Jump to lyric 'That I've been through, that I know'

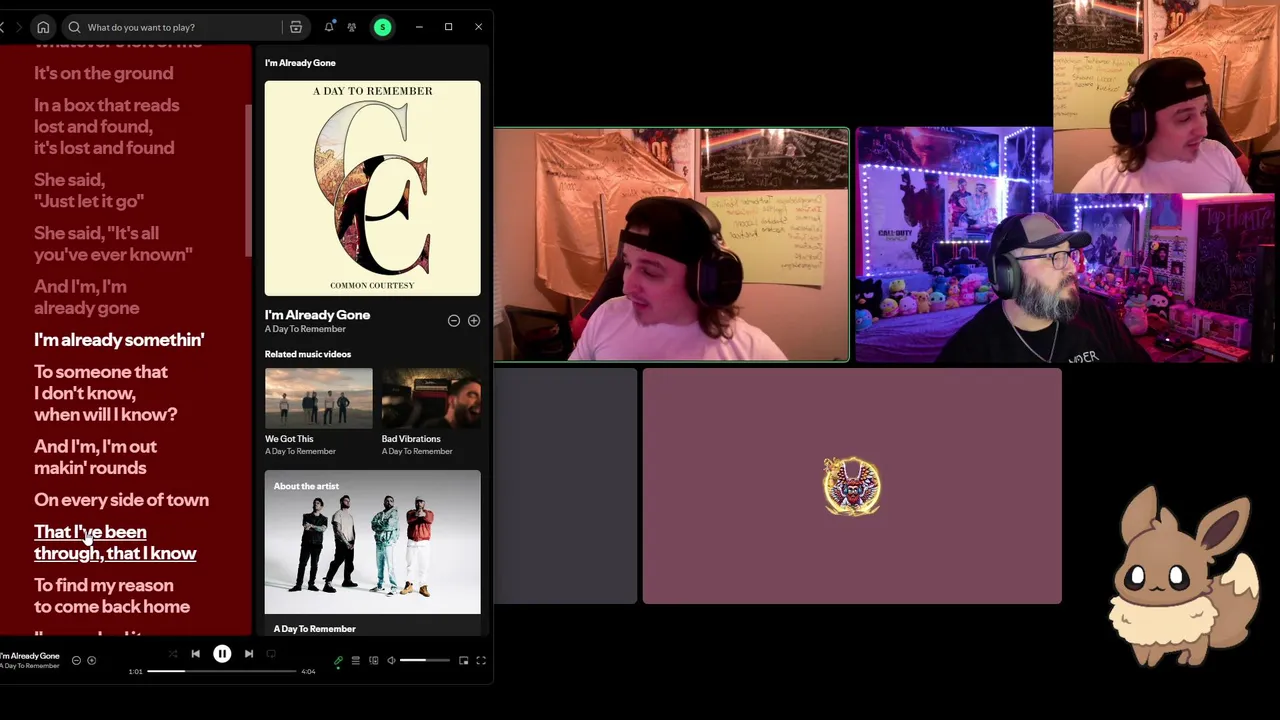coord(115,542)
